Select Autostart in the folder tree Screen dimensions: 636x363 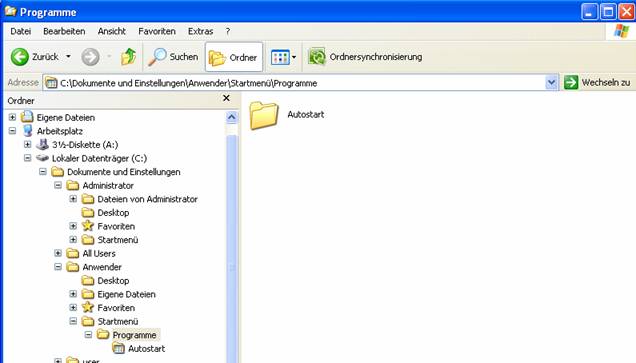[139, 348]
